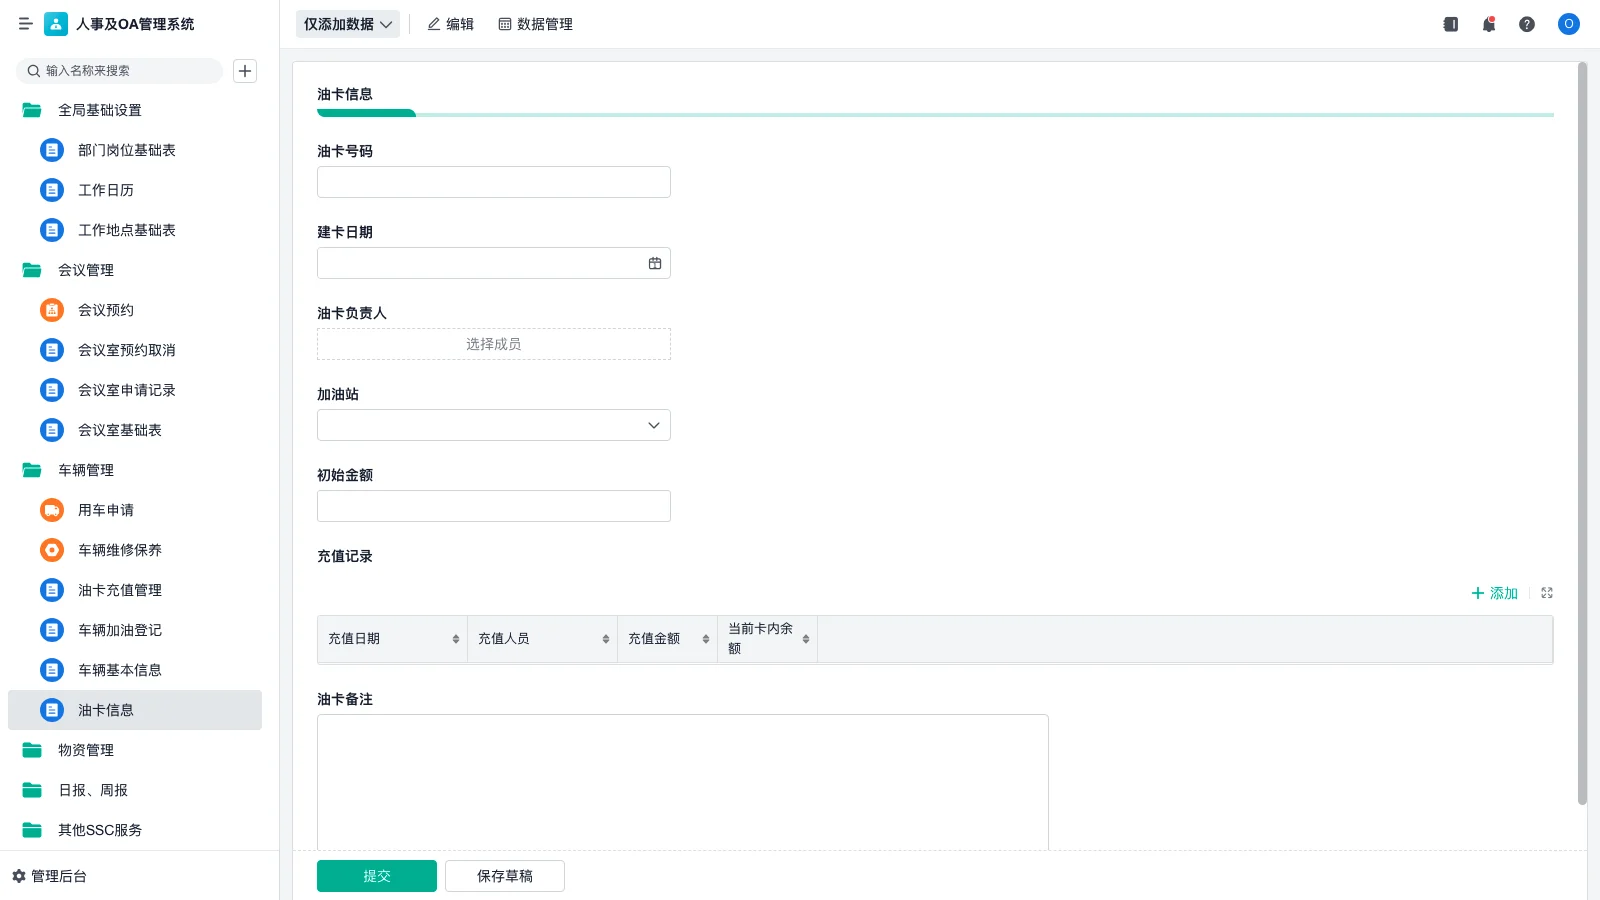Click the 油卡信息 section tab

tap(345, 94)
